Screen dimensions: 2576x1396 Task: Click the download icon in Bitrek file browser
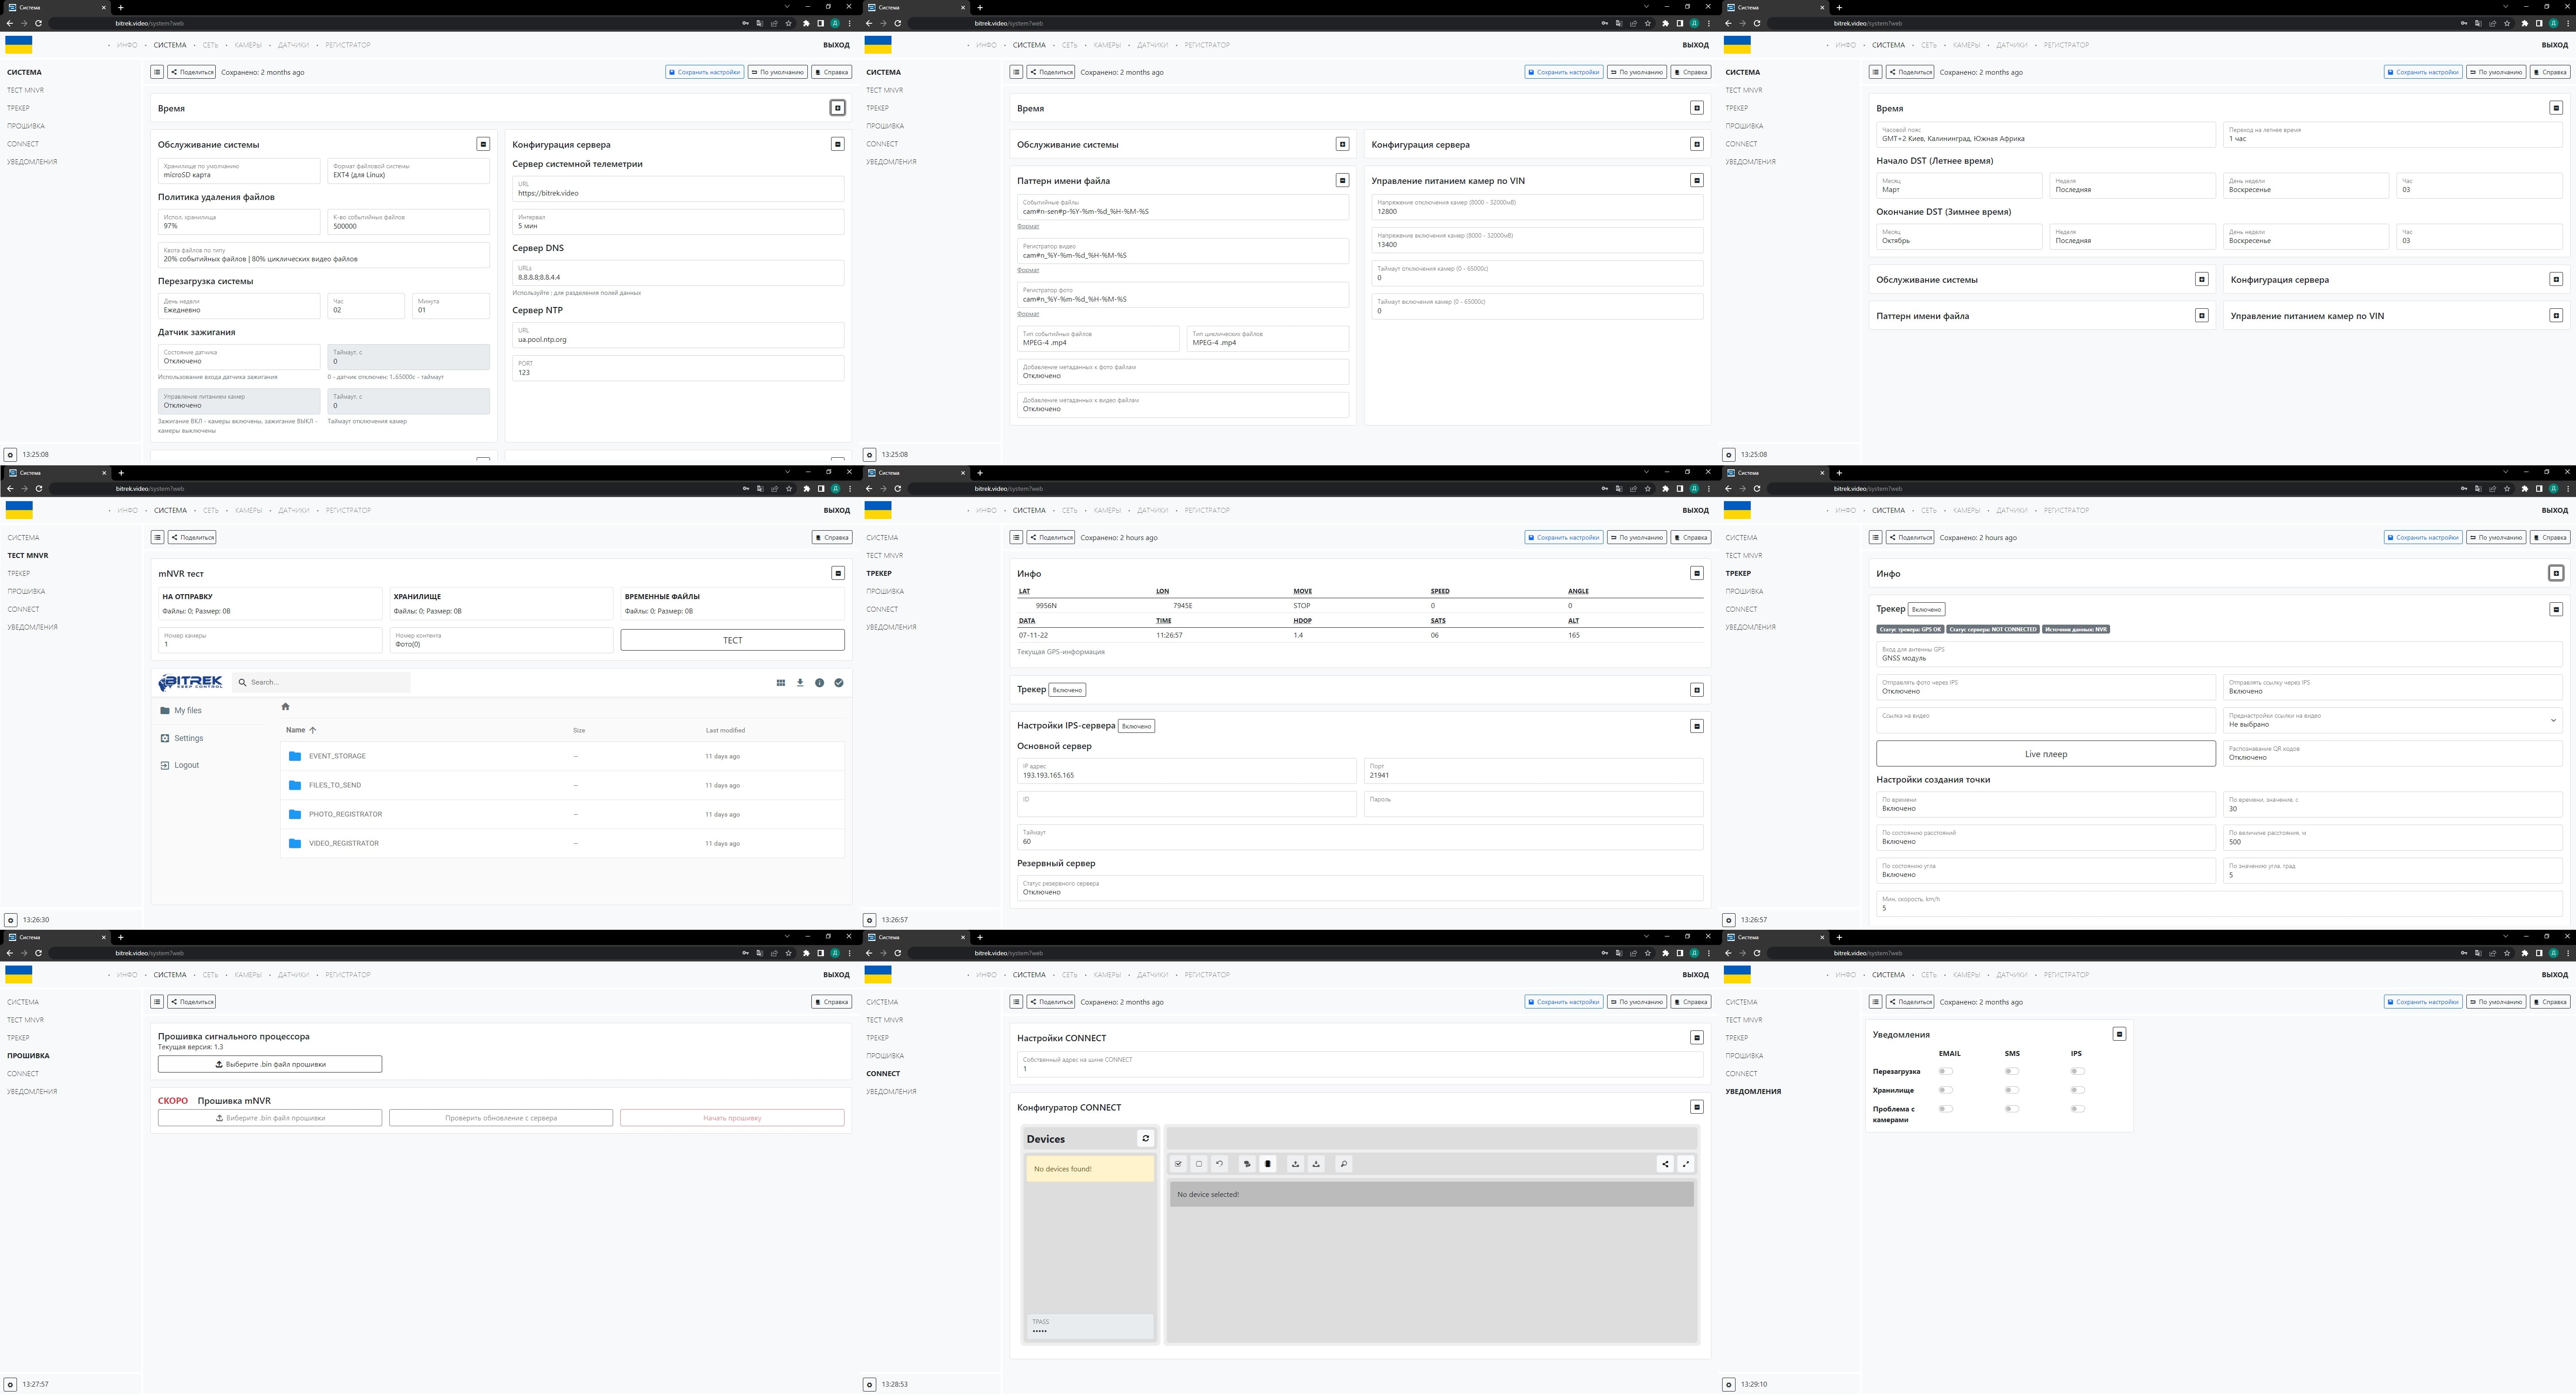tap(800, 683)
